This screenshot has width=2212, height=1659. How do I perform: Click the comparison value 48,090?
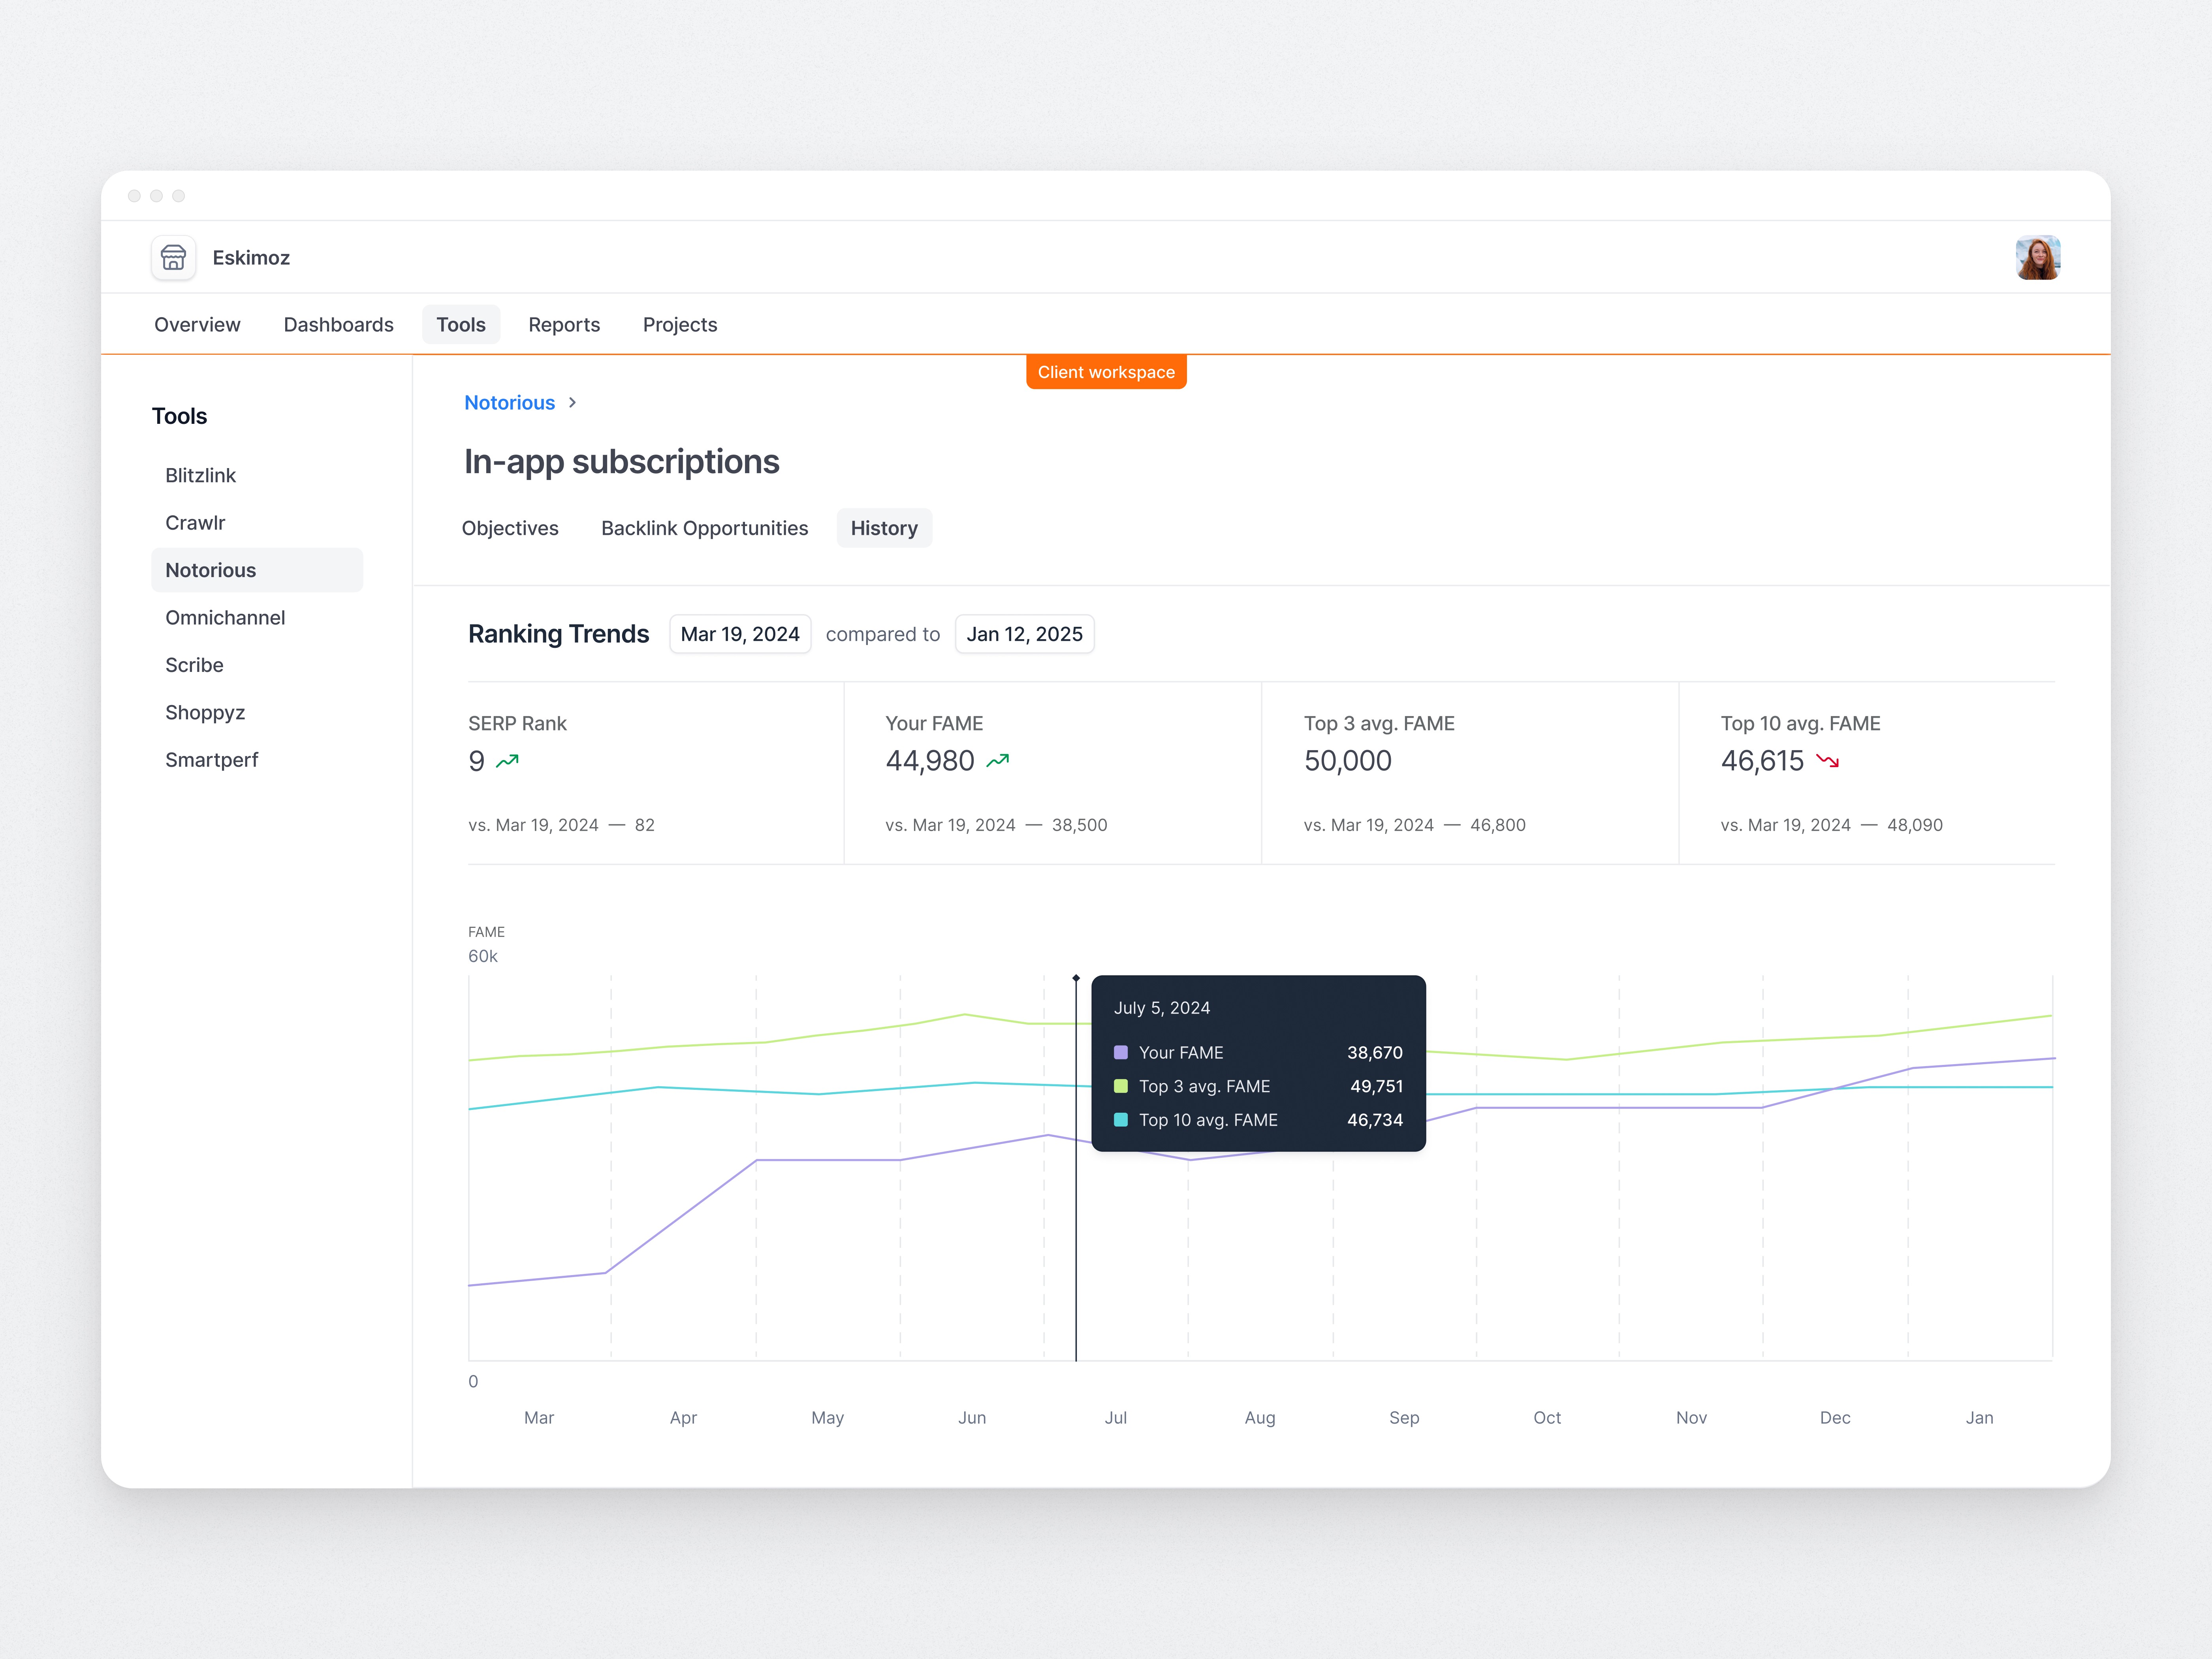click(x=1915, y=825)
